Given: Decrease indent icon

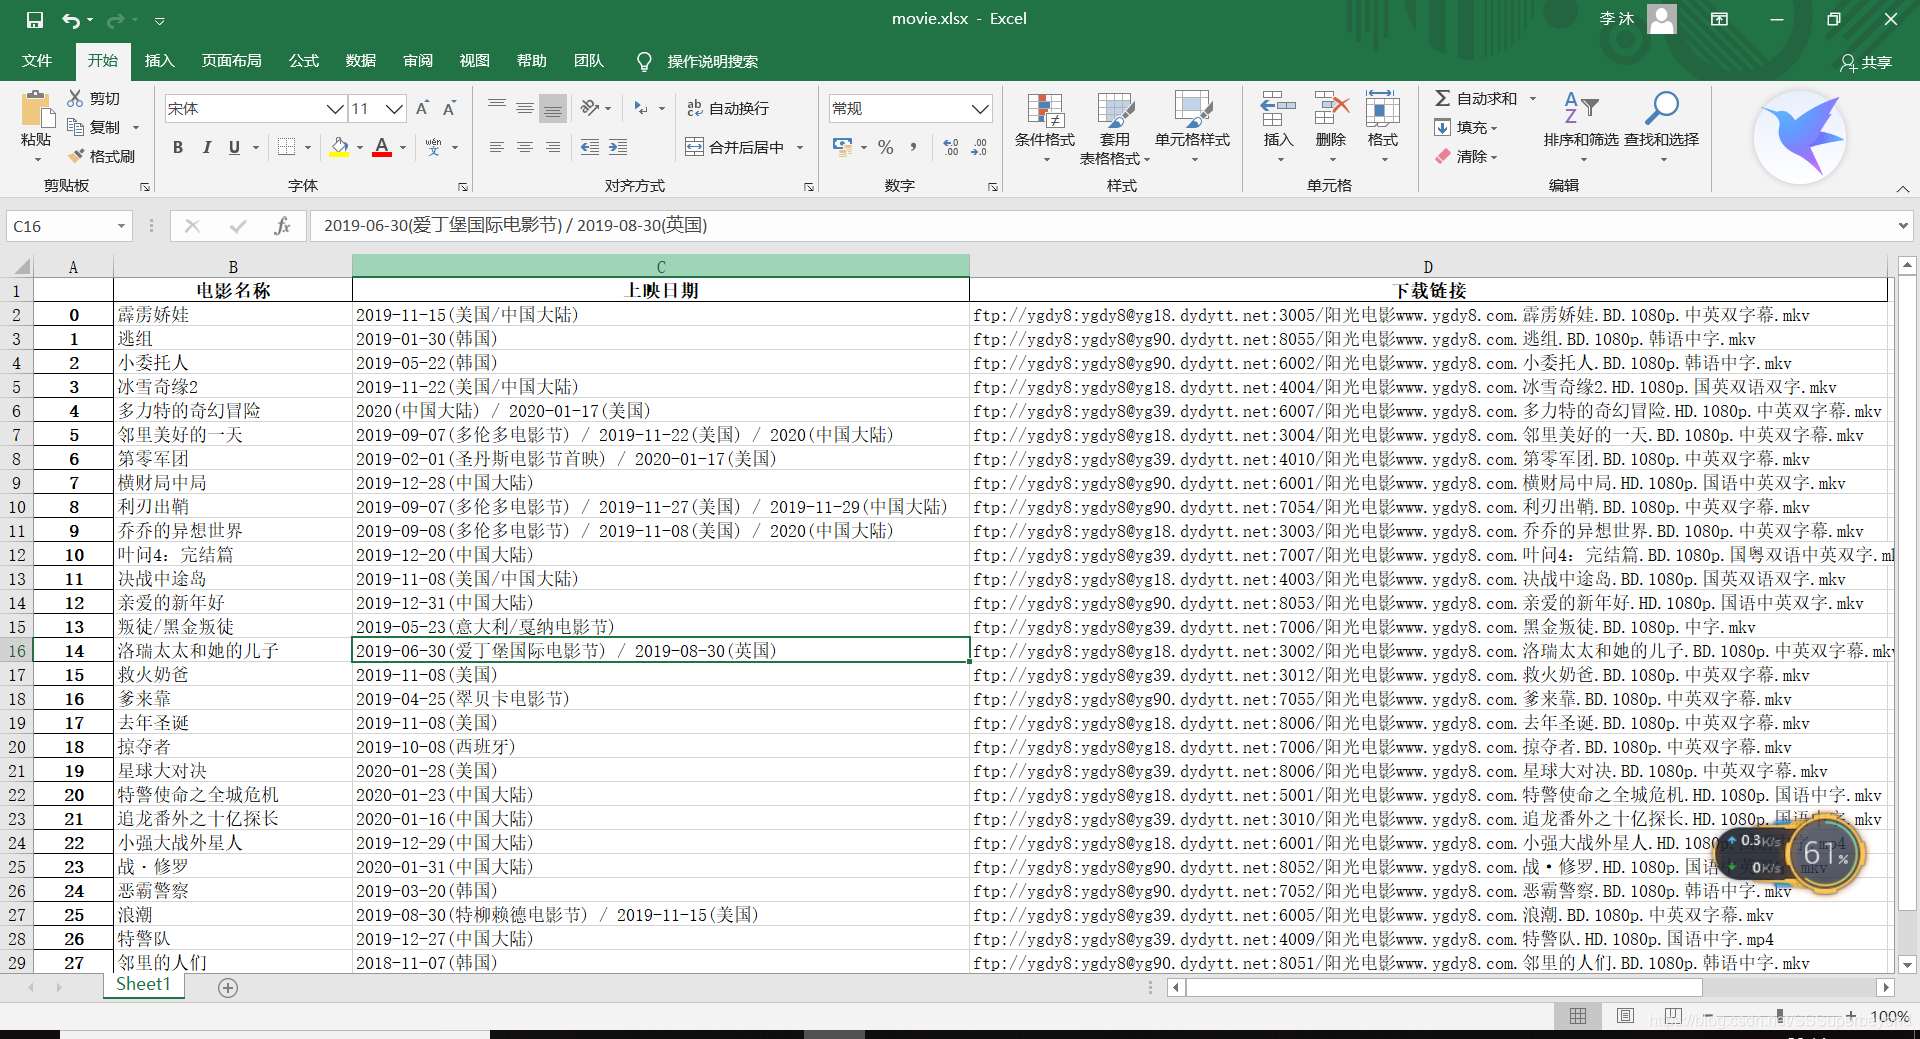Looking at the screenshot, I should [590, 147].
